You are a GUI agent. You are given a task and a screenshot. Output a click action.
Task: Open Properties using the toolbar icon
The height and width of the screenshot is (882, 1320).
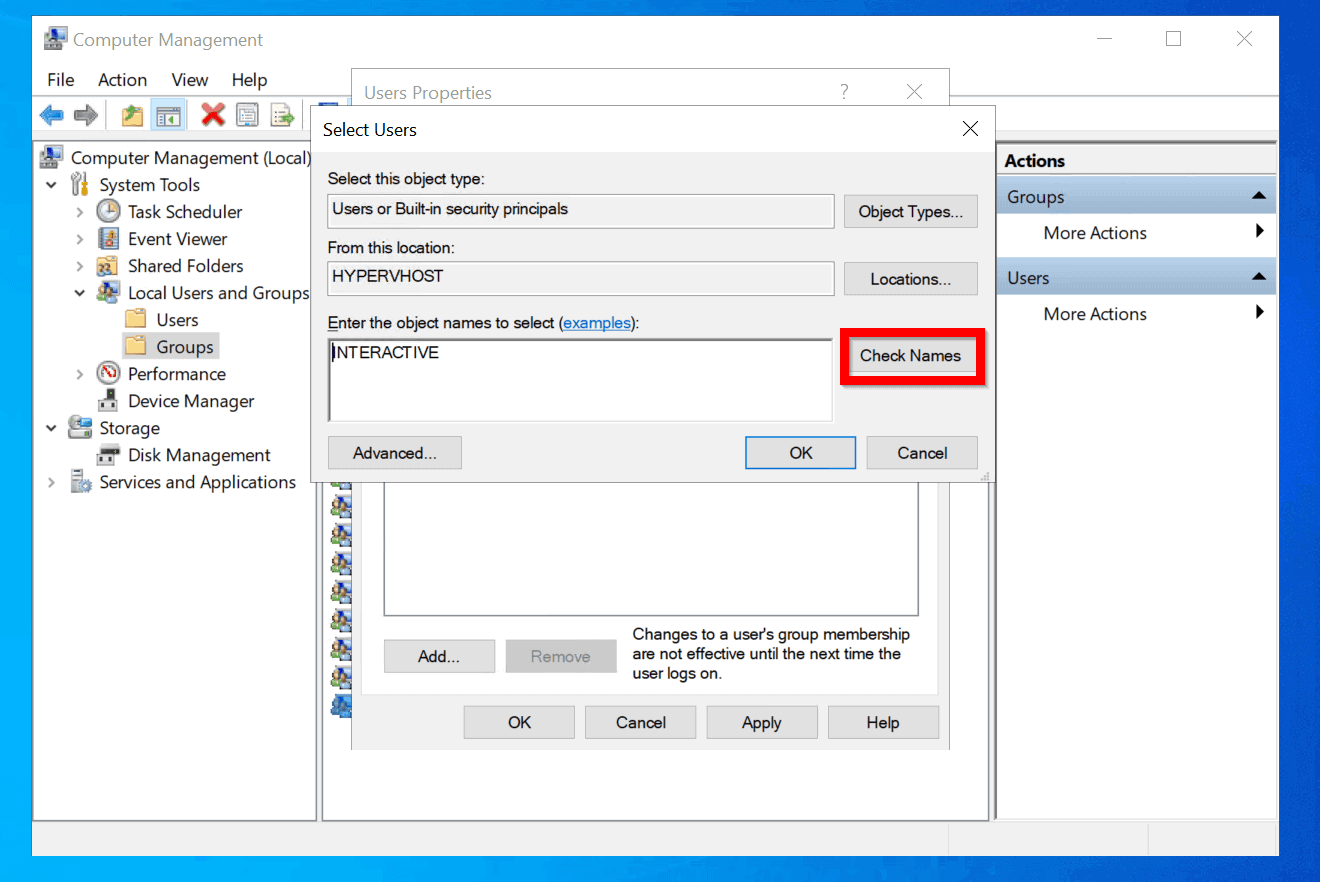pos(247,114)
